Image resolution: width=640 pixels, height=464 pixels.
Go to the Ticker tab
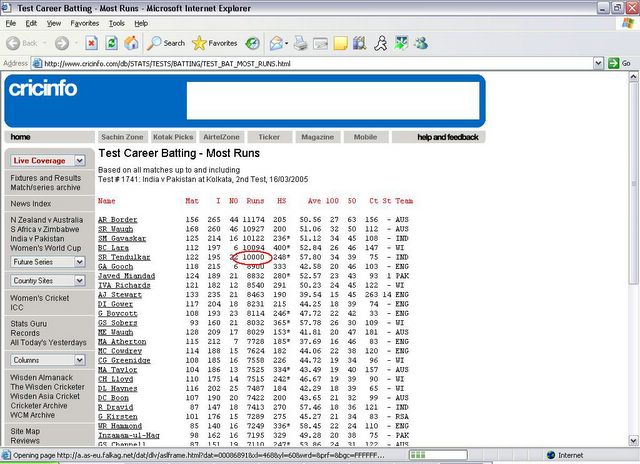269,137
